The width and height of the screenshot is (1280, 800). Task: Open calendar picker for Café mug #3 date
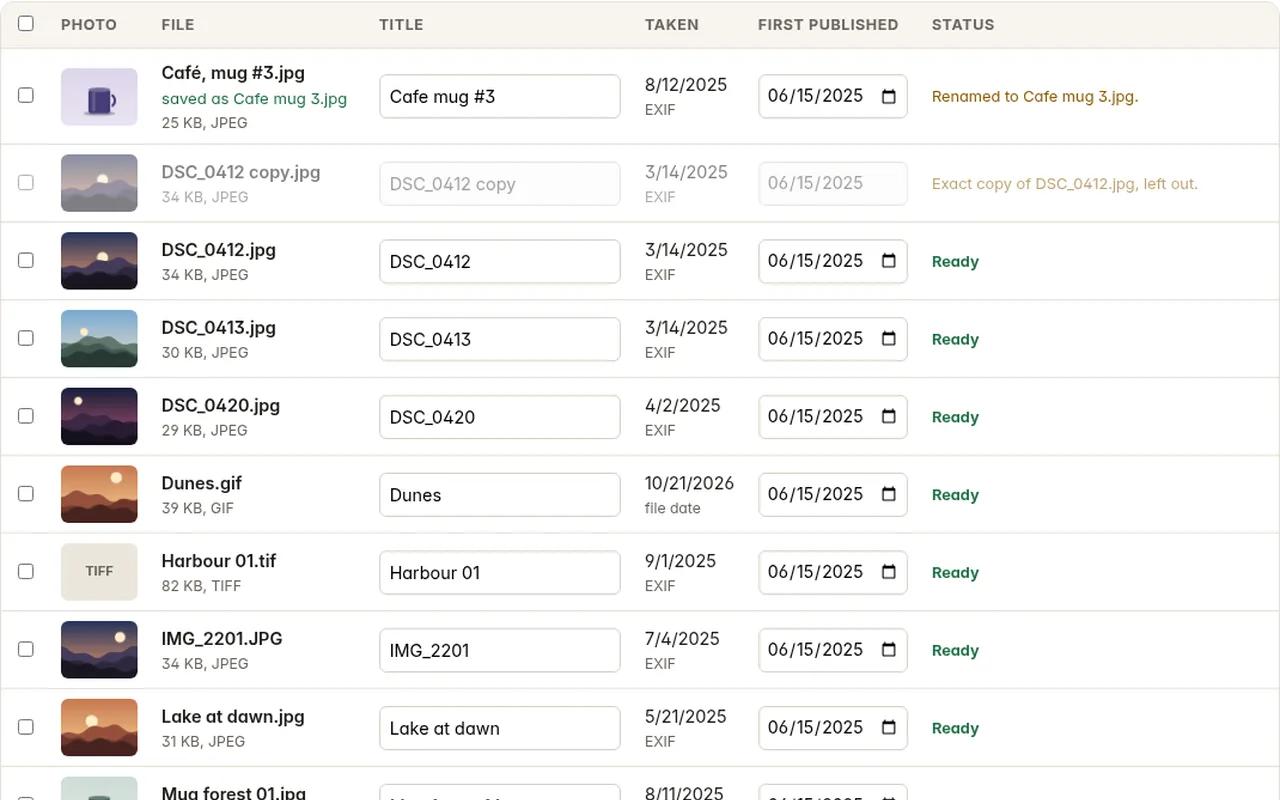[x=888, y=97]
